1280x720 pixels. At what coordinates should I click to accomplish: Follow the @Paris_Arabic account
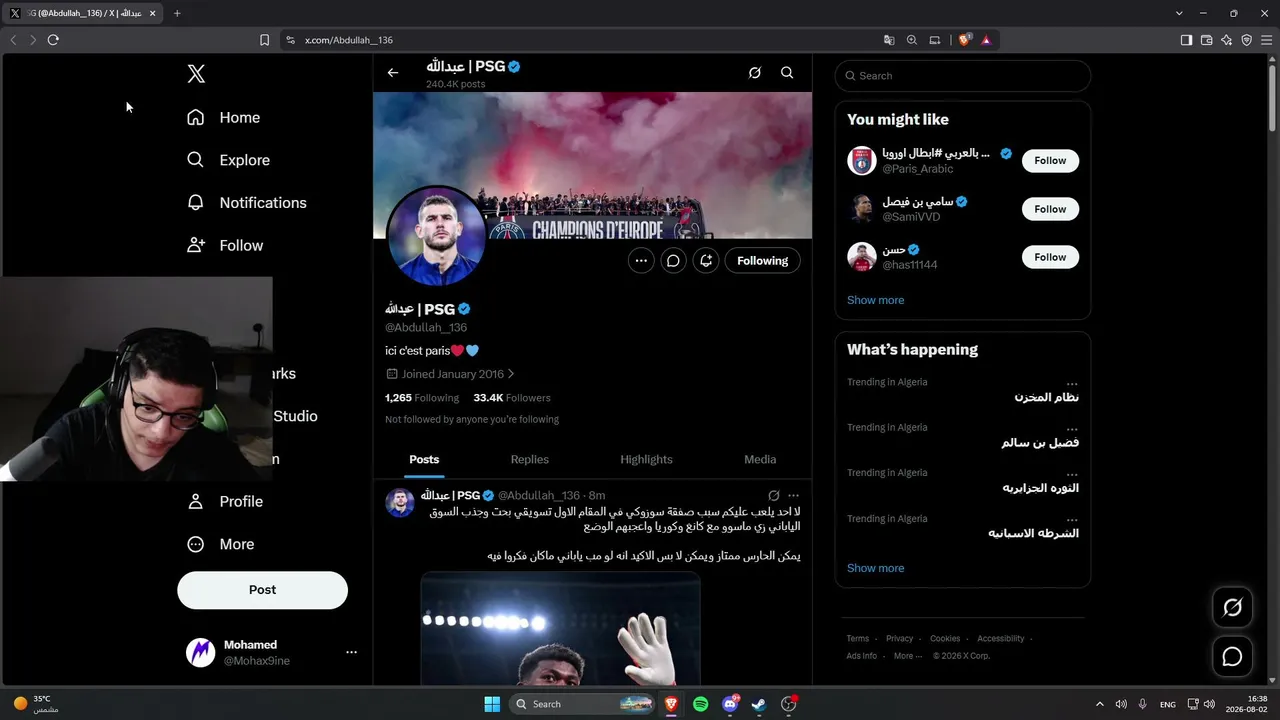click(x=1050, y=161)
